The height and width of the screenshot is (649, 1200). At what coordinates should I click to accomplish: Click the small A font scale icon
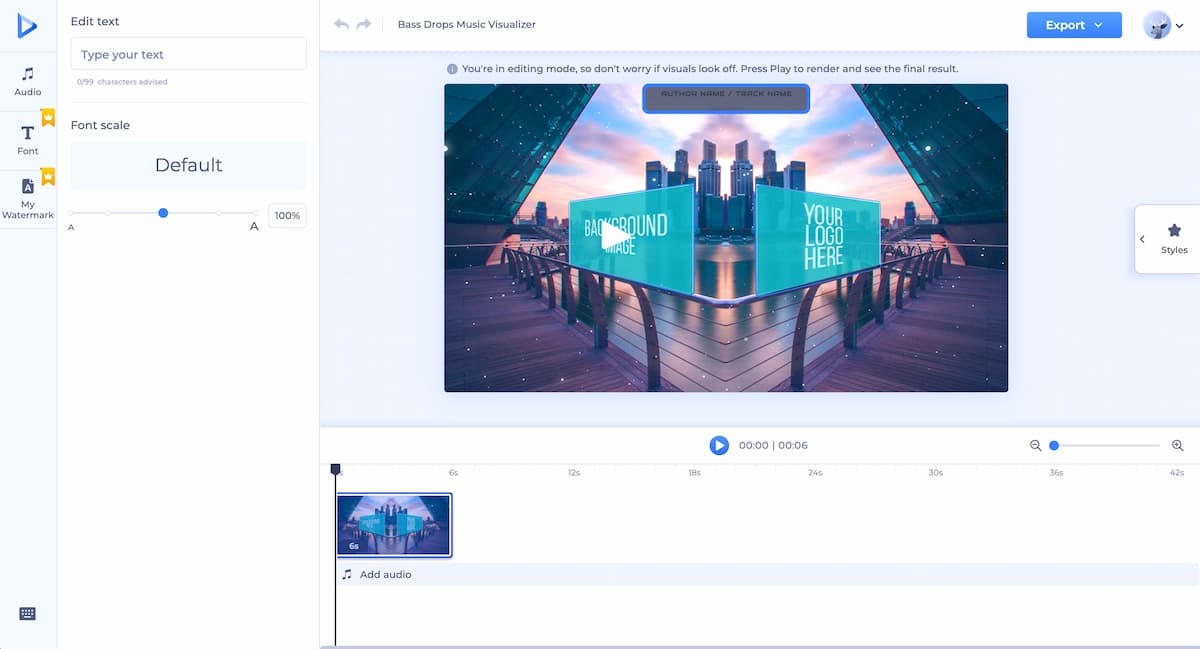71,228
